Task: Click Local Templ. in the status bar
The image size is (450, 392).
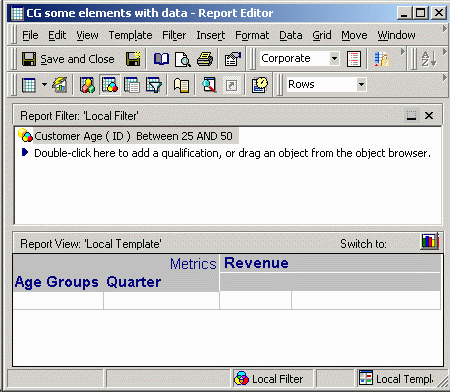Action: [405, 379]
